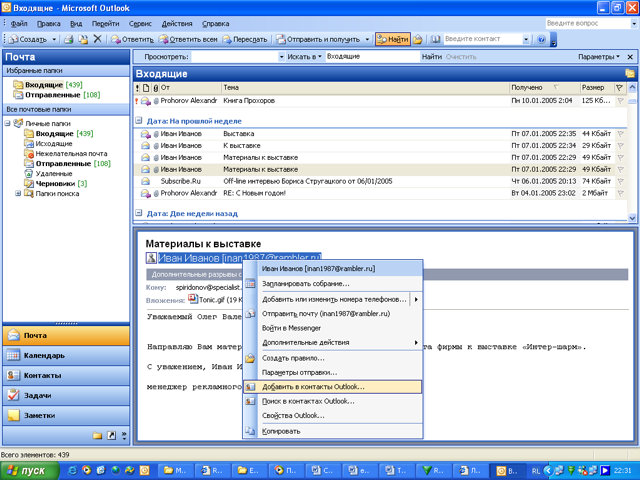640x480 pixels.
Task: Click the Shortcuts icon in navigation bottom
Action: tap(111, 436)
